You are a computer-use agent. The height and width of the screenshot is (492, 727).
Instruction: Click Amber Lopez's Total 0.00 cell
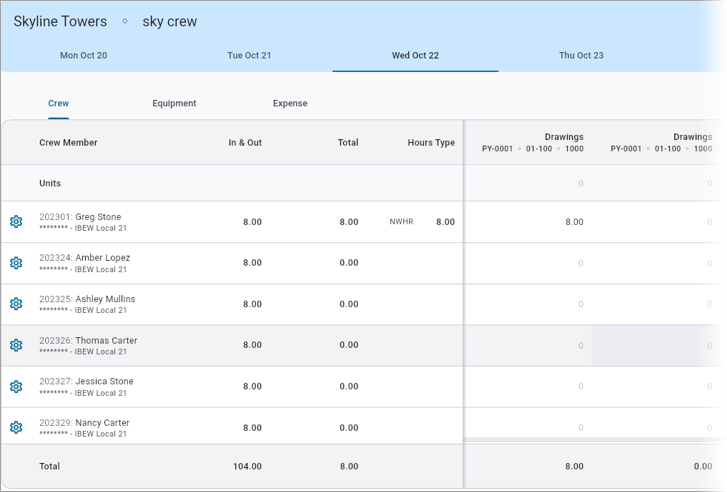[349, 262]
